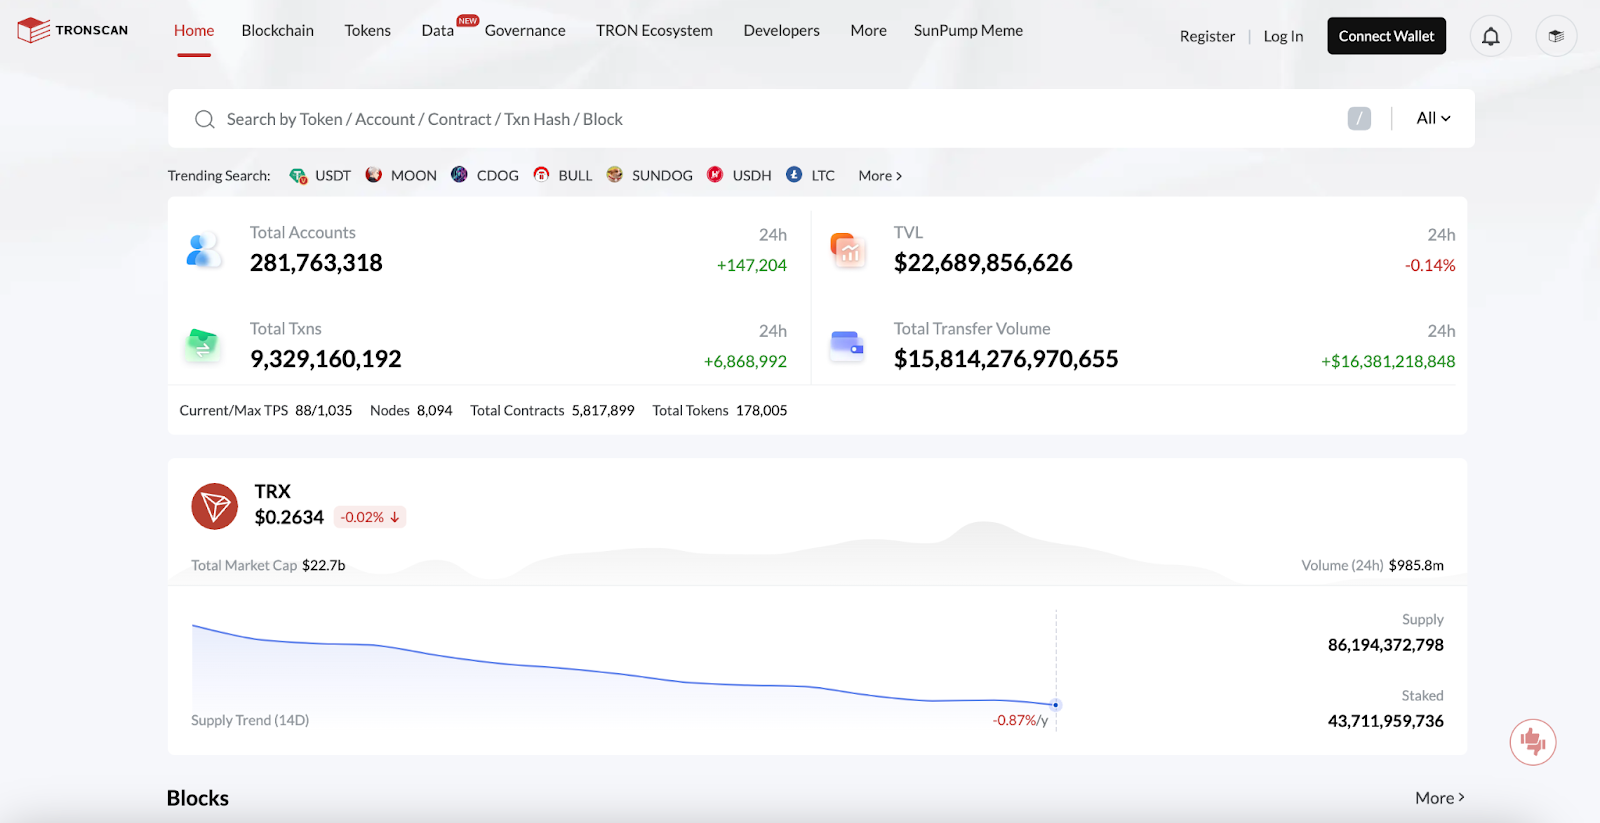Click the round icon next to the bell
This screenshot has height=823, width=1600.
click(x=1556, y=36)
